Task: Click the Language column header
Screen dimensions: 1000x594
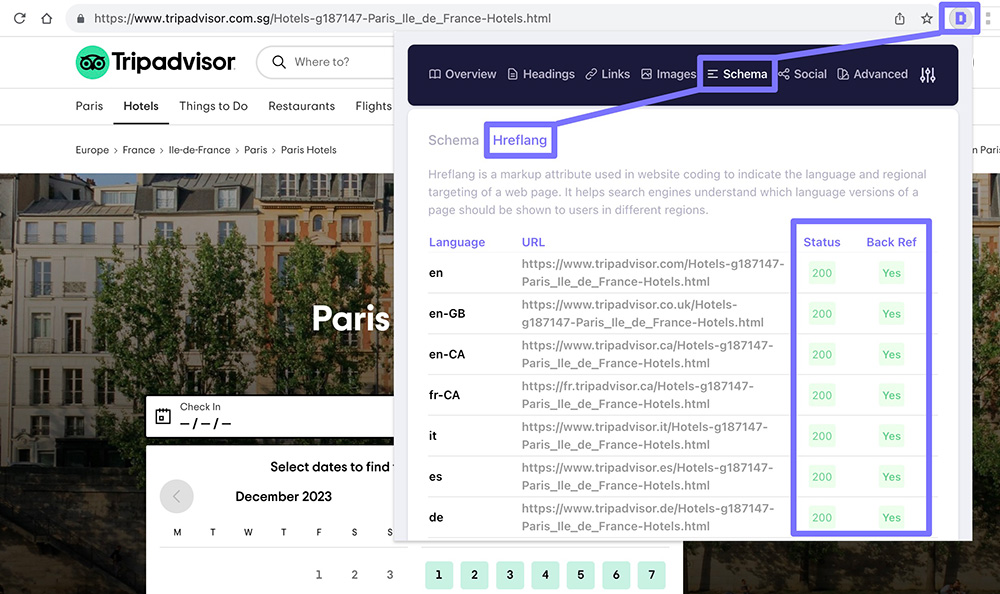Action: (x=457, y=242)
